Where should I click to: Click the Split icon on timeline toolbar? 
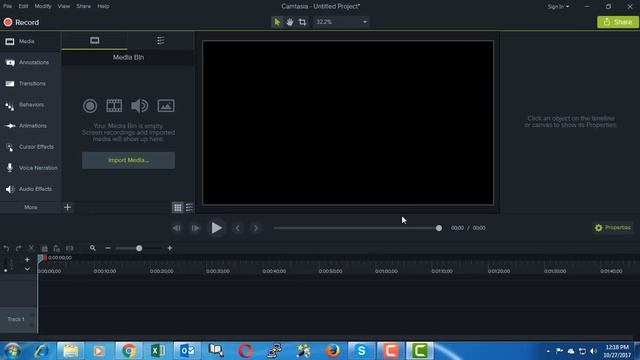click(x=70, y=248)
